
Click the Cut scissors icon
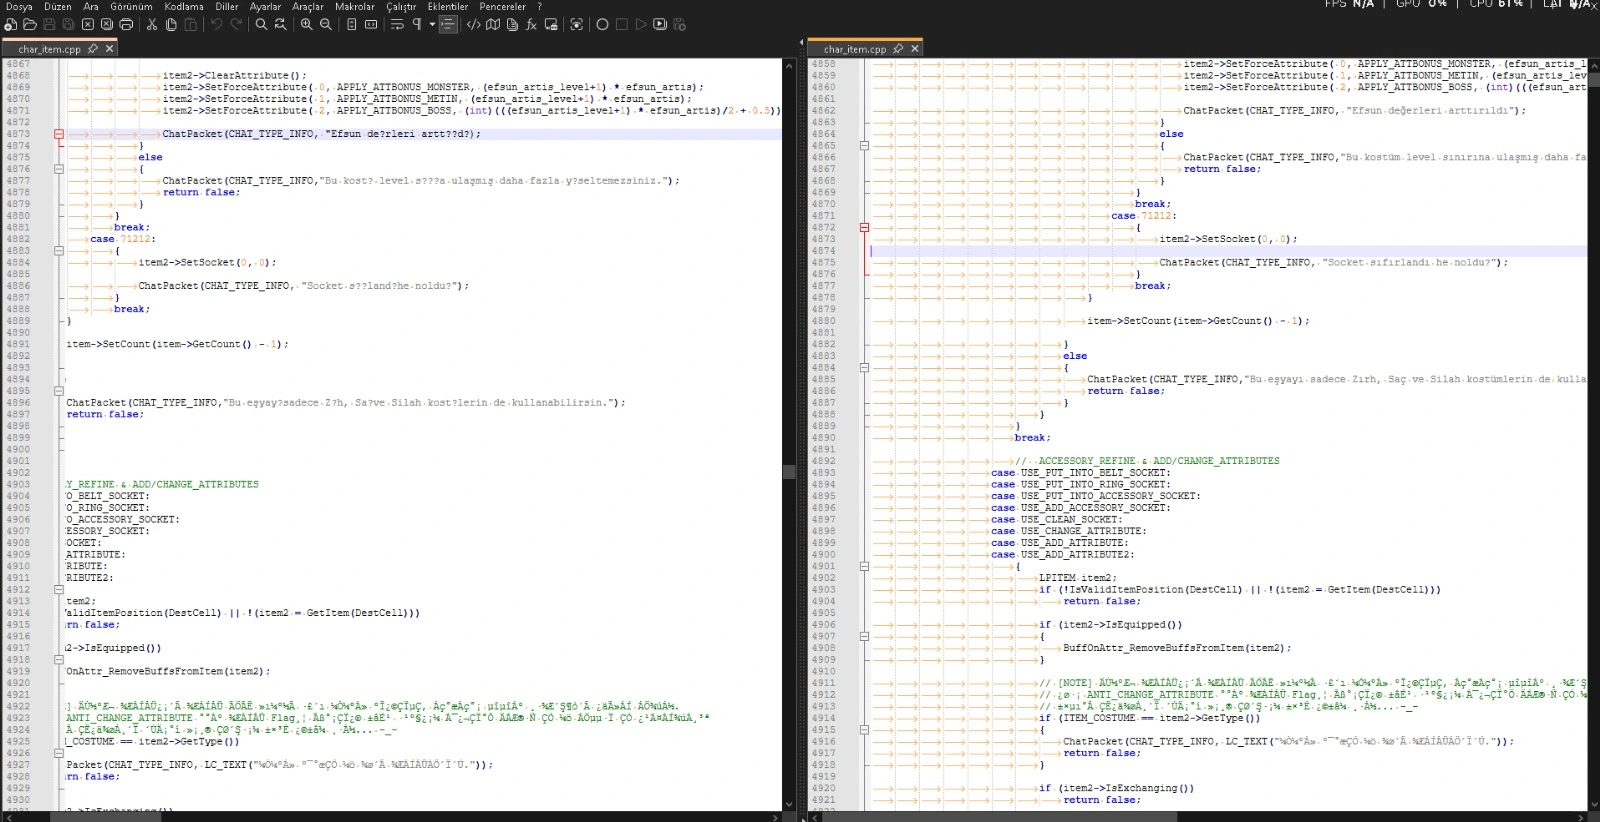pyautogui.click(x=152, y=24)
